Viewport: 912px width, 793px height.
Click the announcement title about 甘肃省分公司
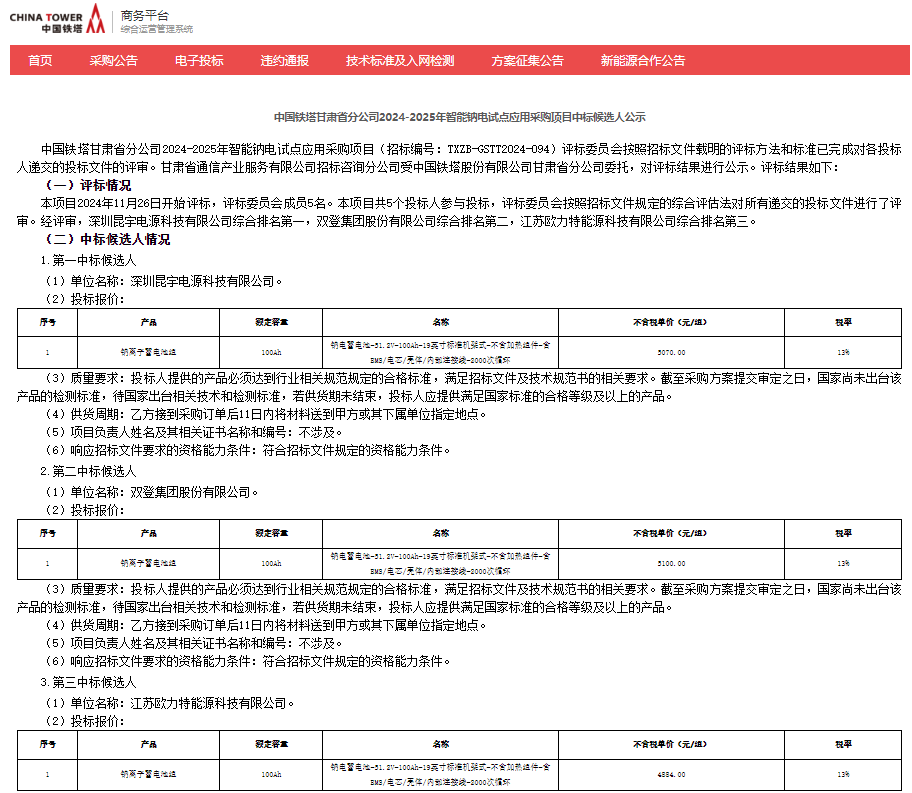pos(460,112)
